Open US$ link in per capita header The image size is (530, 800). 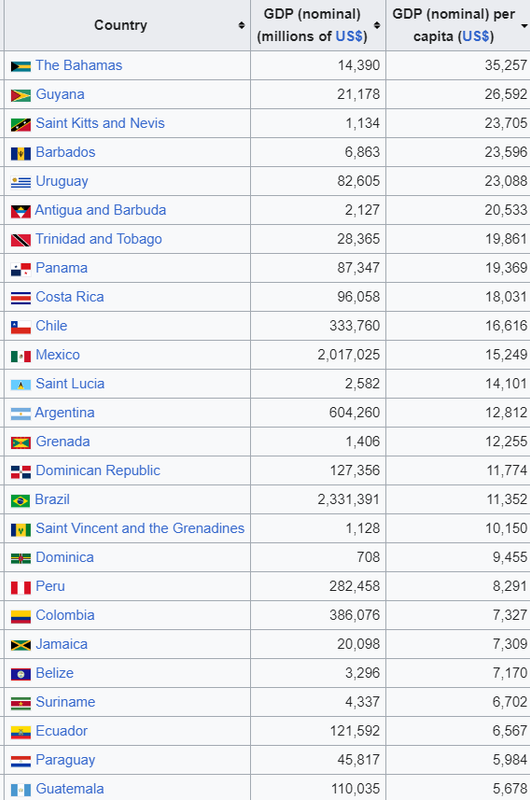point(476,36)
